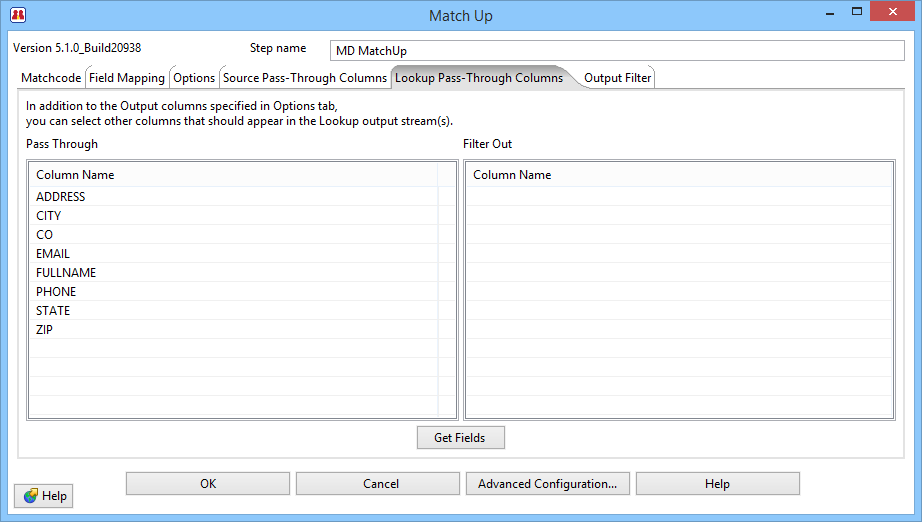Image resolution: width=922 pixels, height=522 pixels.
Task: Click the Help button with globe icon
Action: click(44, 496)
